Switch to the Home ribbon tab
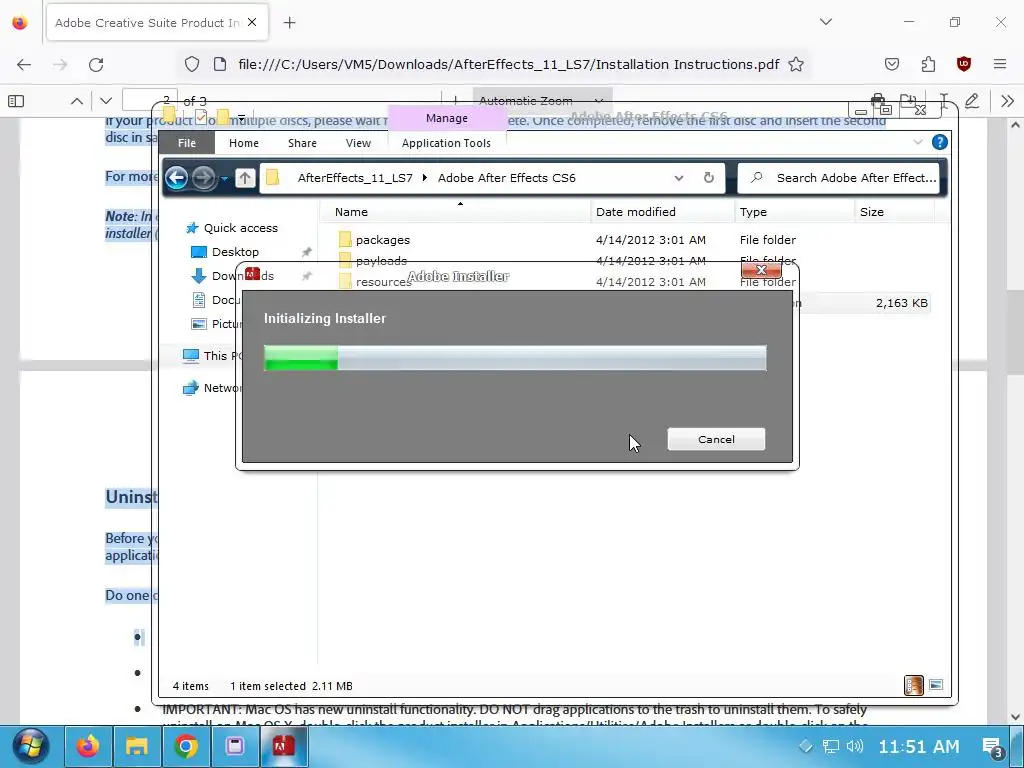The height and width of the screenshot is (768, 1024). tap(244, 142)
